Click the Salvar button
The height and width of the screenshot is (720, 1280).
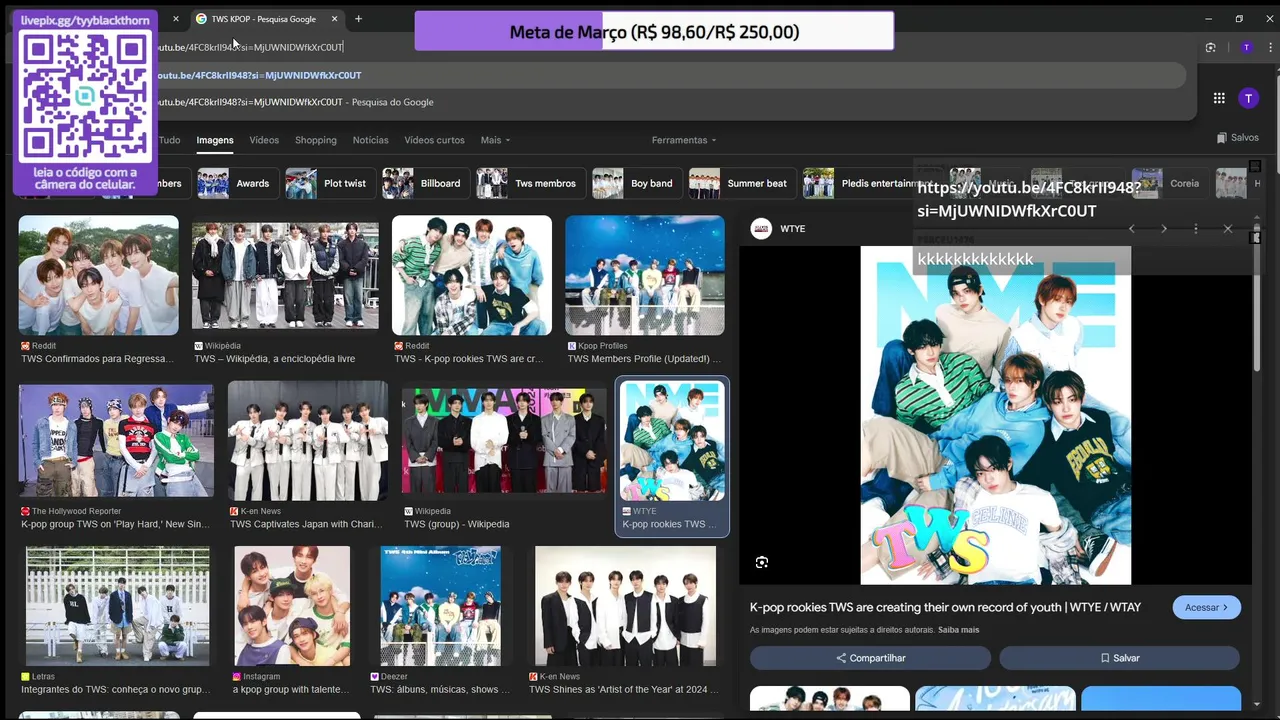tap(1119, 658)
